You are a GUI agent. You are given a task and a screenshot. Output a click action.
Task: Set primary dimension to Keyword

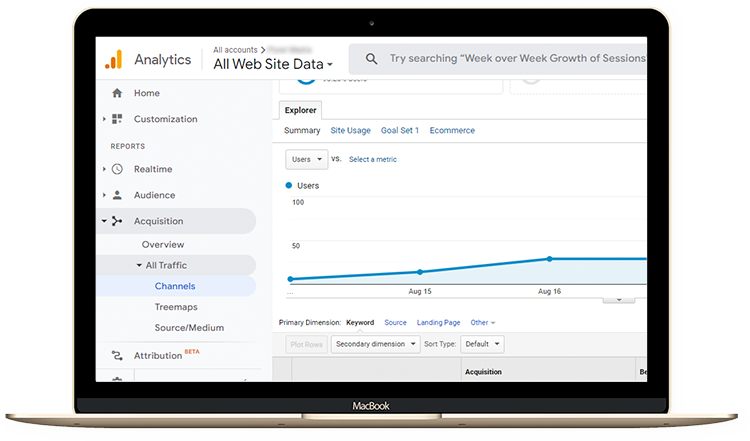tap(360, 322)
